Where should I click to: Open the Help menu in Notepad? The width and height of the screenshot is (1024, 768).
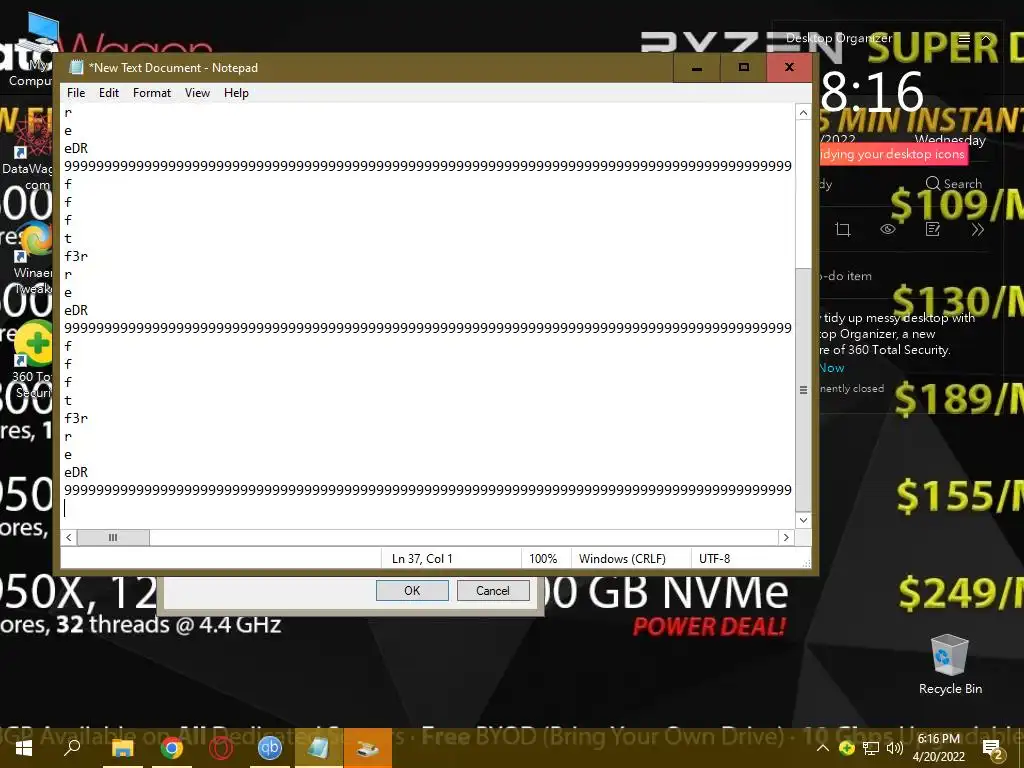coord(236,93)
